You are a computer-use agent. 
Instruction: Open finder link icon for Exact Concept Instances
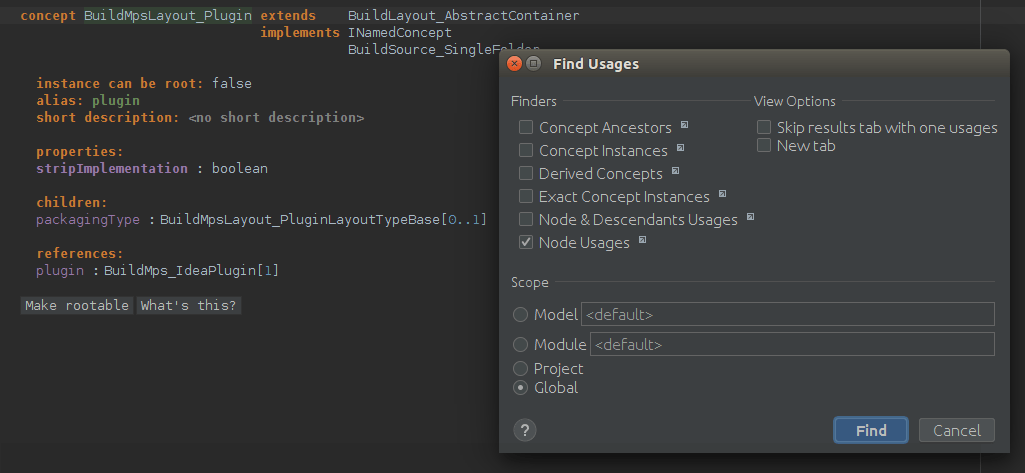722,194
